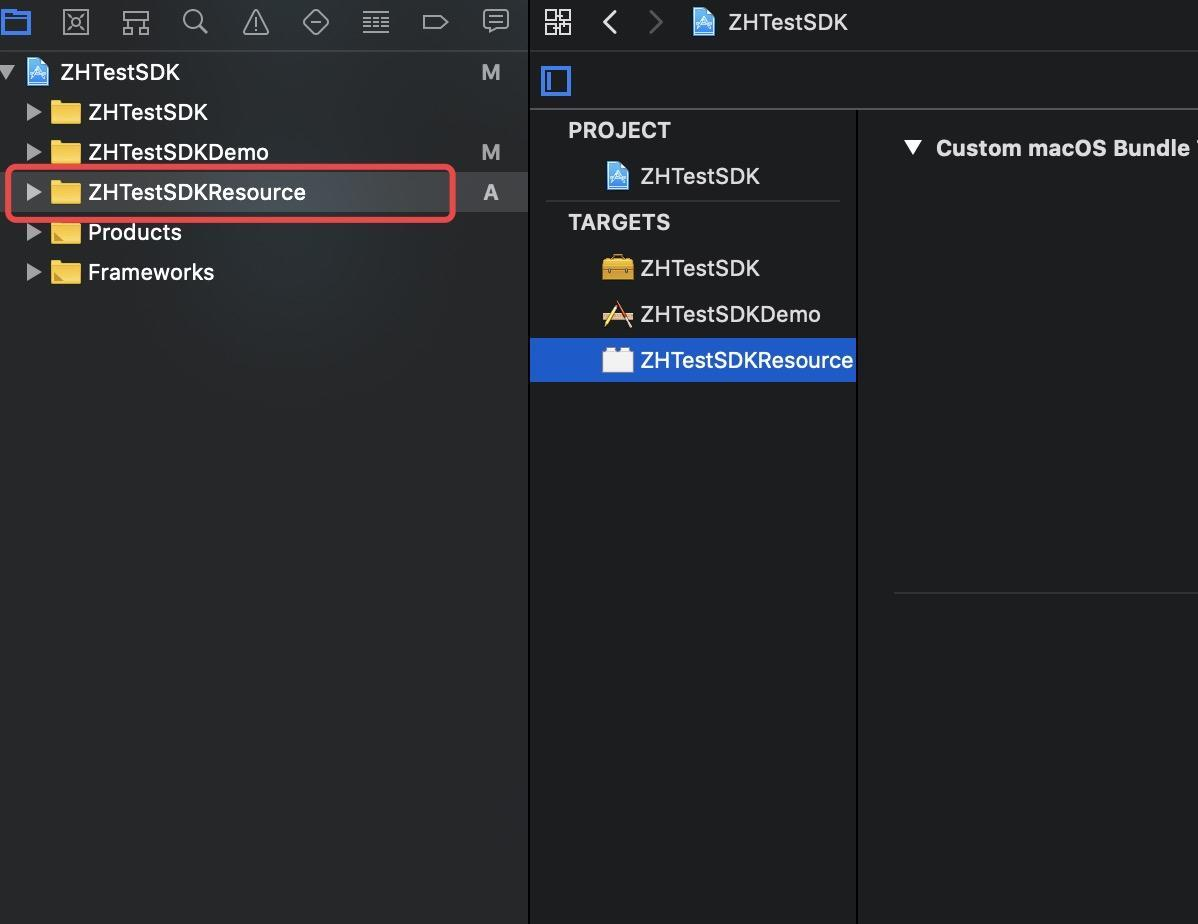Image resolution: width=1198 pixels, height=924 pixels.
Task: Click the Frameworks folder icon
Action: click(x=66, y=272)
